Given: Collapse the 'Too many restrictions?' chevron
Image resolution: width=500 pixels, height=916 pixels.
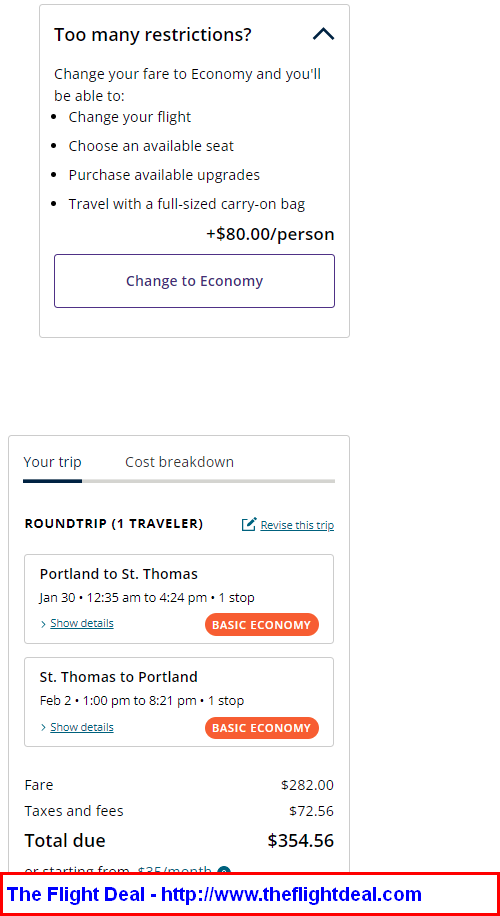Looking at the screenshot, I should click(x=324, y=34).
